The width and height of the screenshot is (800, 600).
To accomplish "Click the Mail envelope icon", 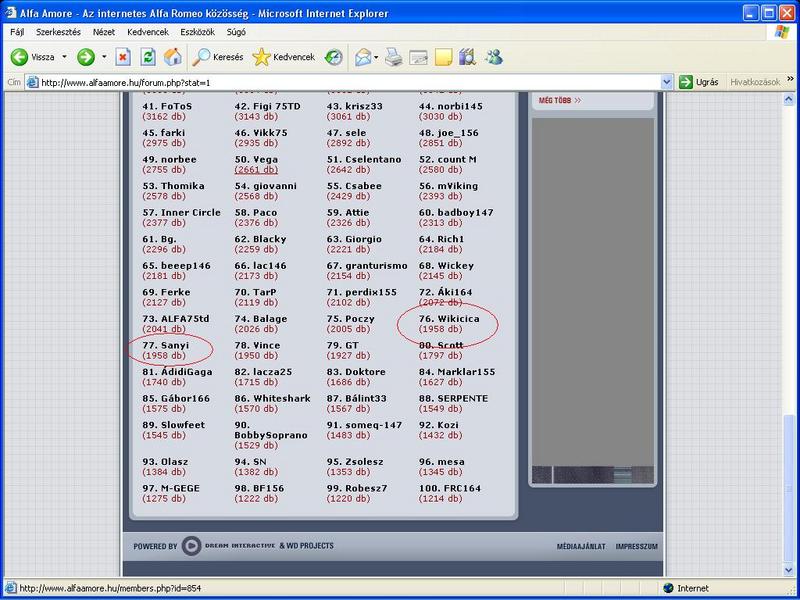I will (363, 57).
